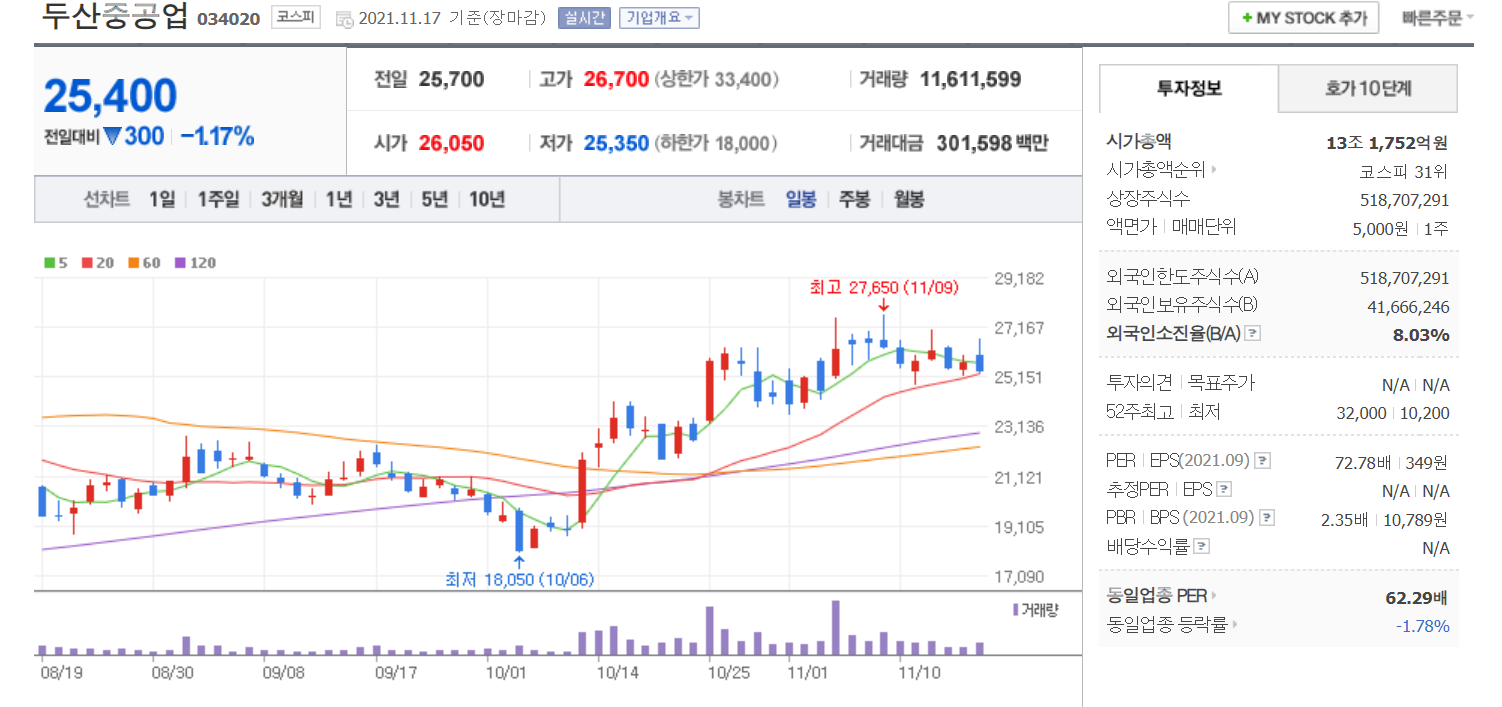
Task: Select the 5년 line chart period
Action: tap(434, 199)
